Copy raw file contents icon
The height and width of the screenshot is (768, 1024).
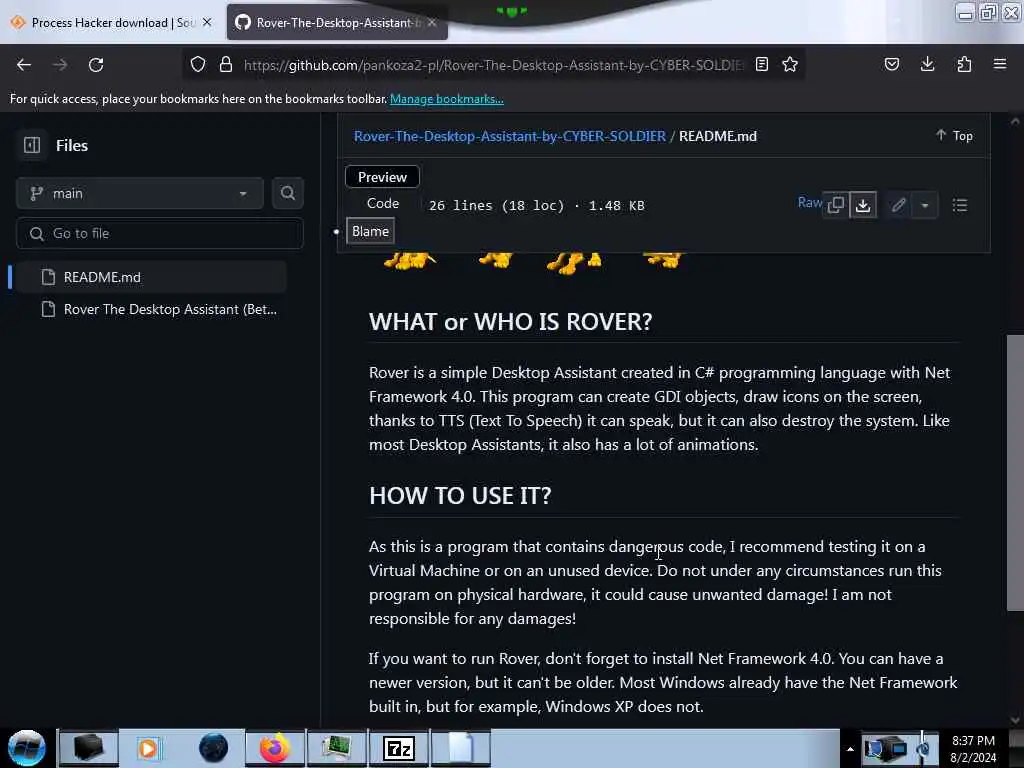(x=835, y=205)
